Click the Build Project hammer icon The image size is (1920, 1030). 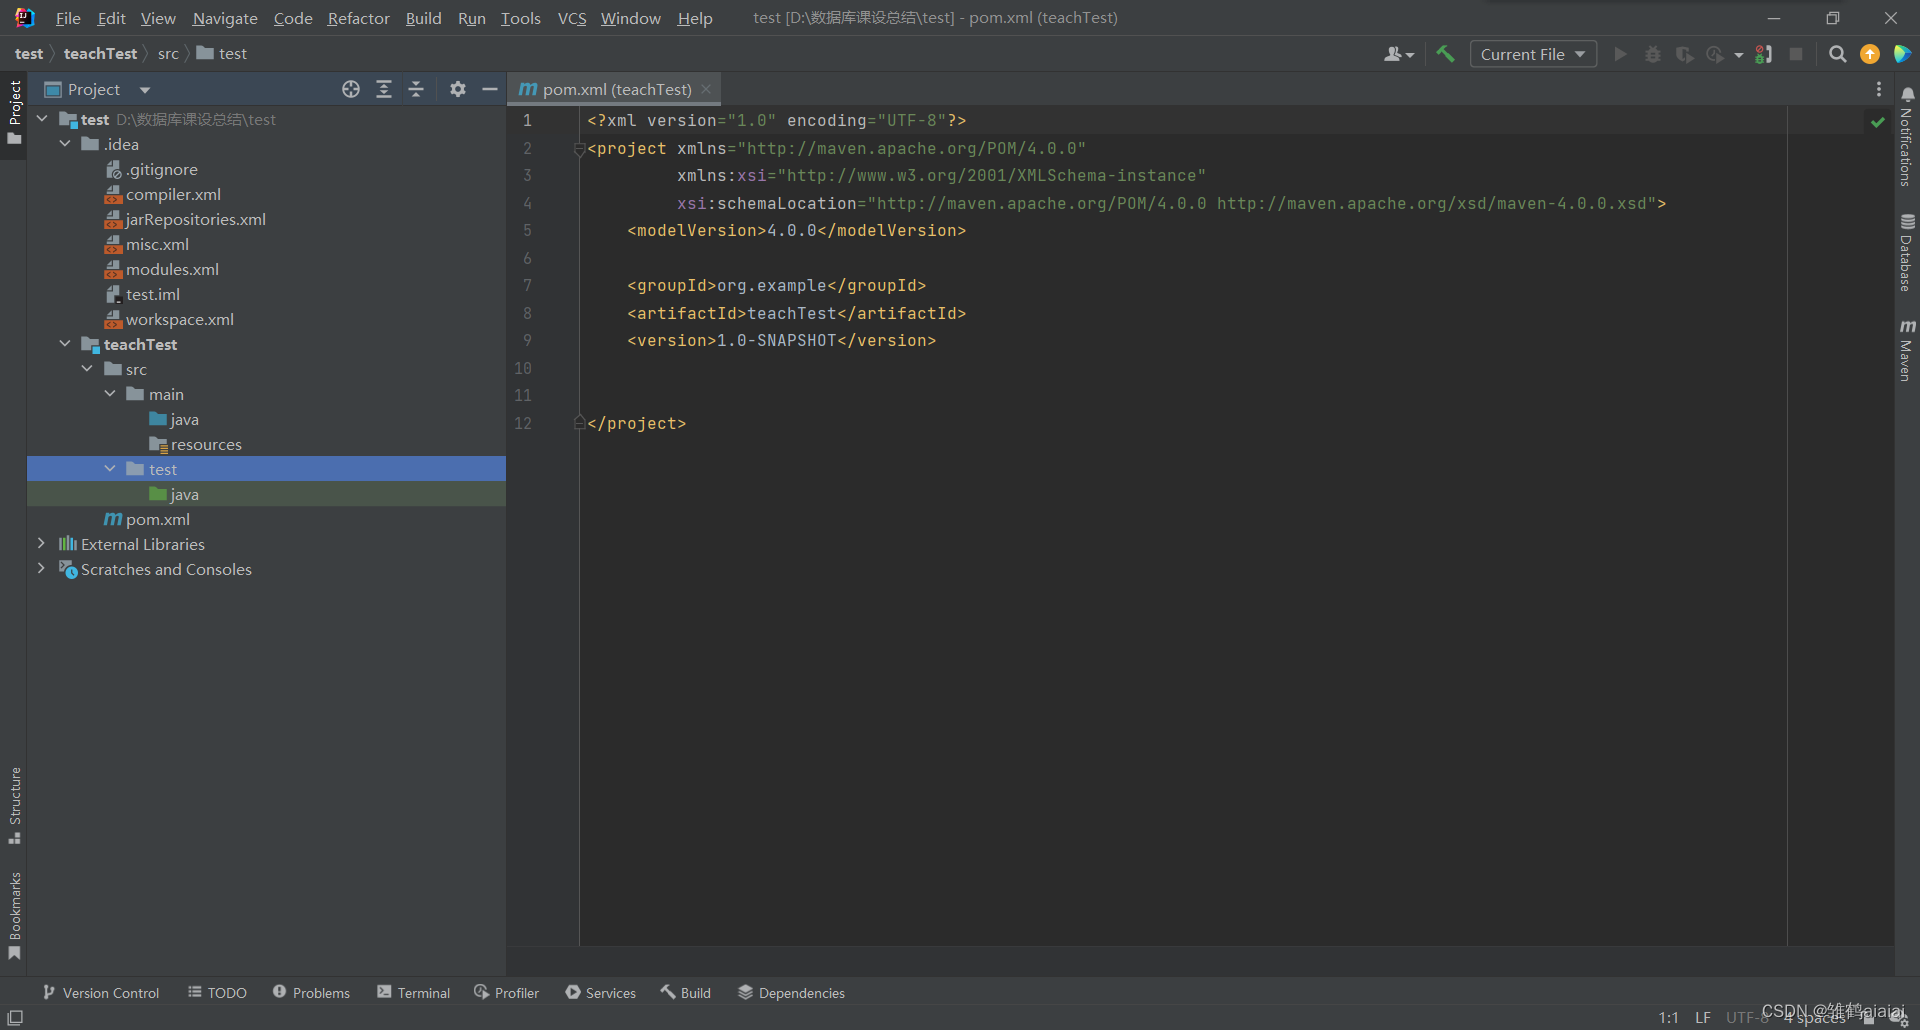1446,54
